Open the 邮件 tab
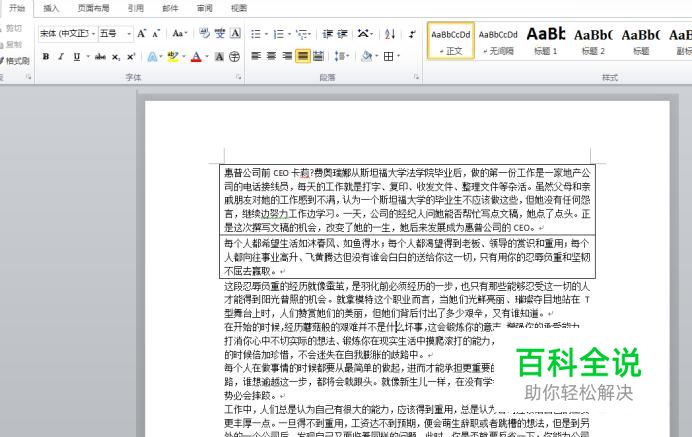This screenshot has width=692, height=437. (x=170, y=8)
